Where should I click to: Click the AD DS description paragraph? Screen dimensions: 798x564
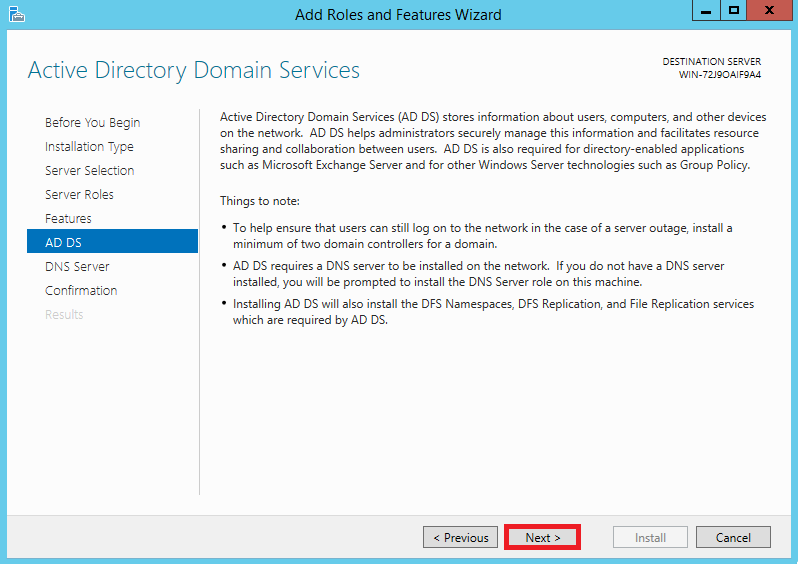pyautogui.click(x=493, y=141)
